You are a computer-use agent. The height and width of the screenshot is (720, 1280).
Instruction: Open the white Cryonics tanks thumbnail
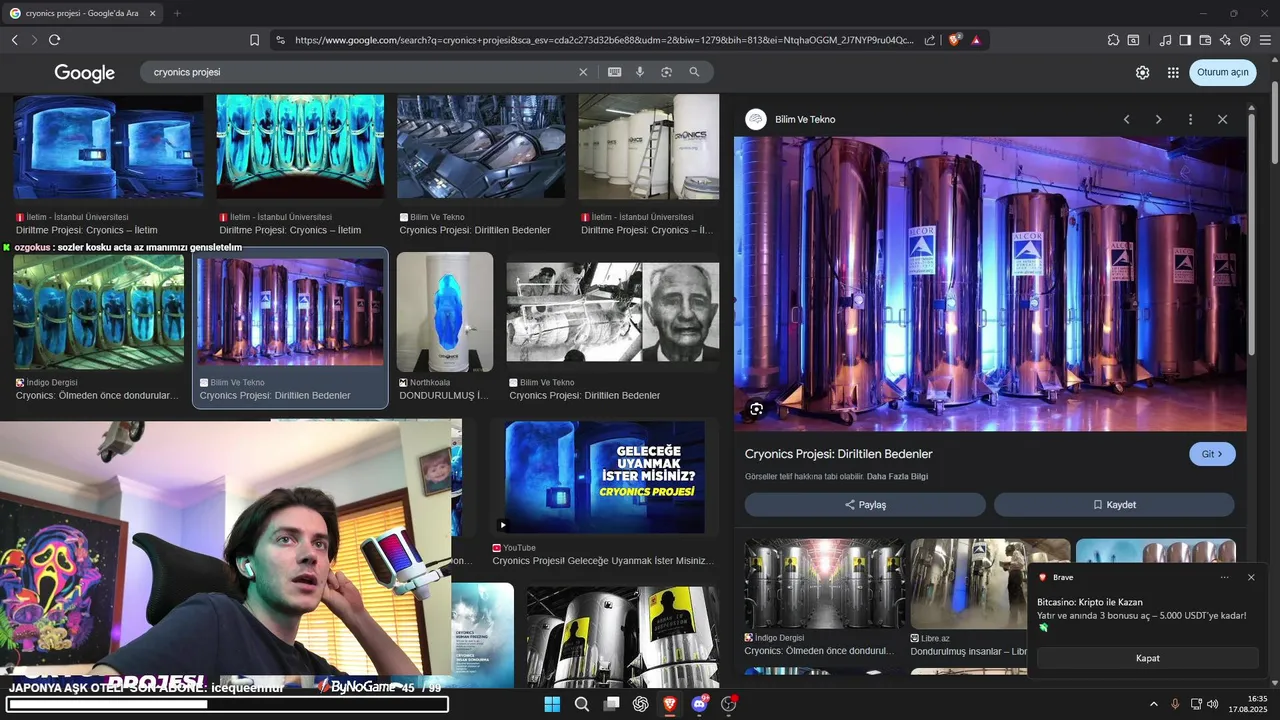click(x=648, y=147)
